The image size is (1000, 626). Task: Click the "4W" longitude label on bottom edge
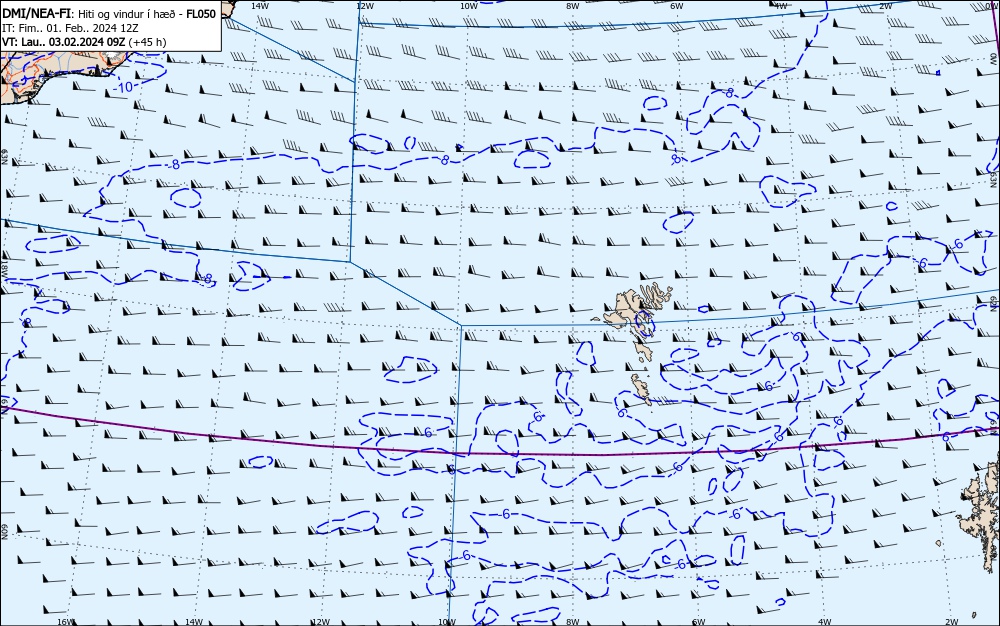(x=824, y=622)
